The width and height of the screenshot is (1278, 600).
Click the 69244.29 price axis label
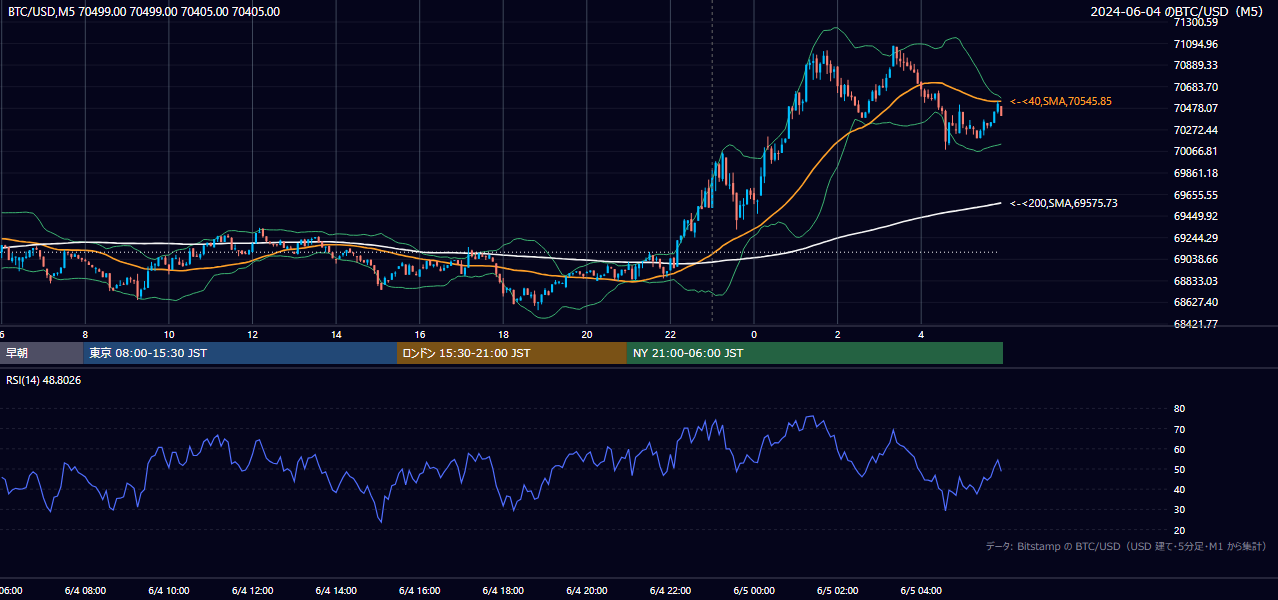tap(1195, 238)
